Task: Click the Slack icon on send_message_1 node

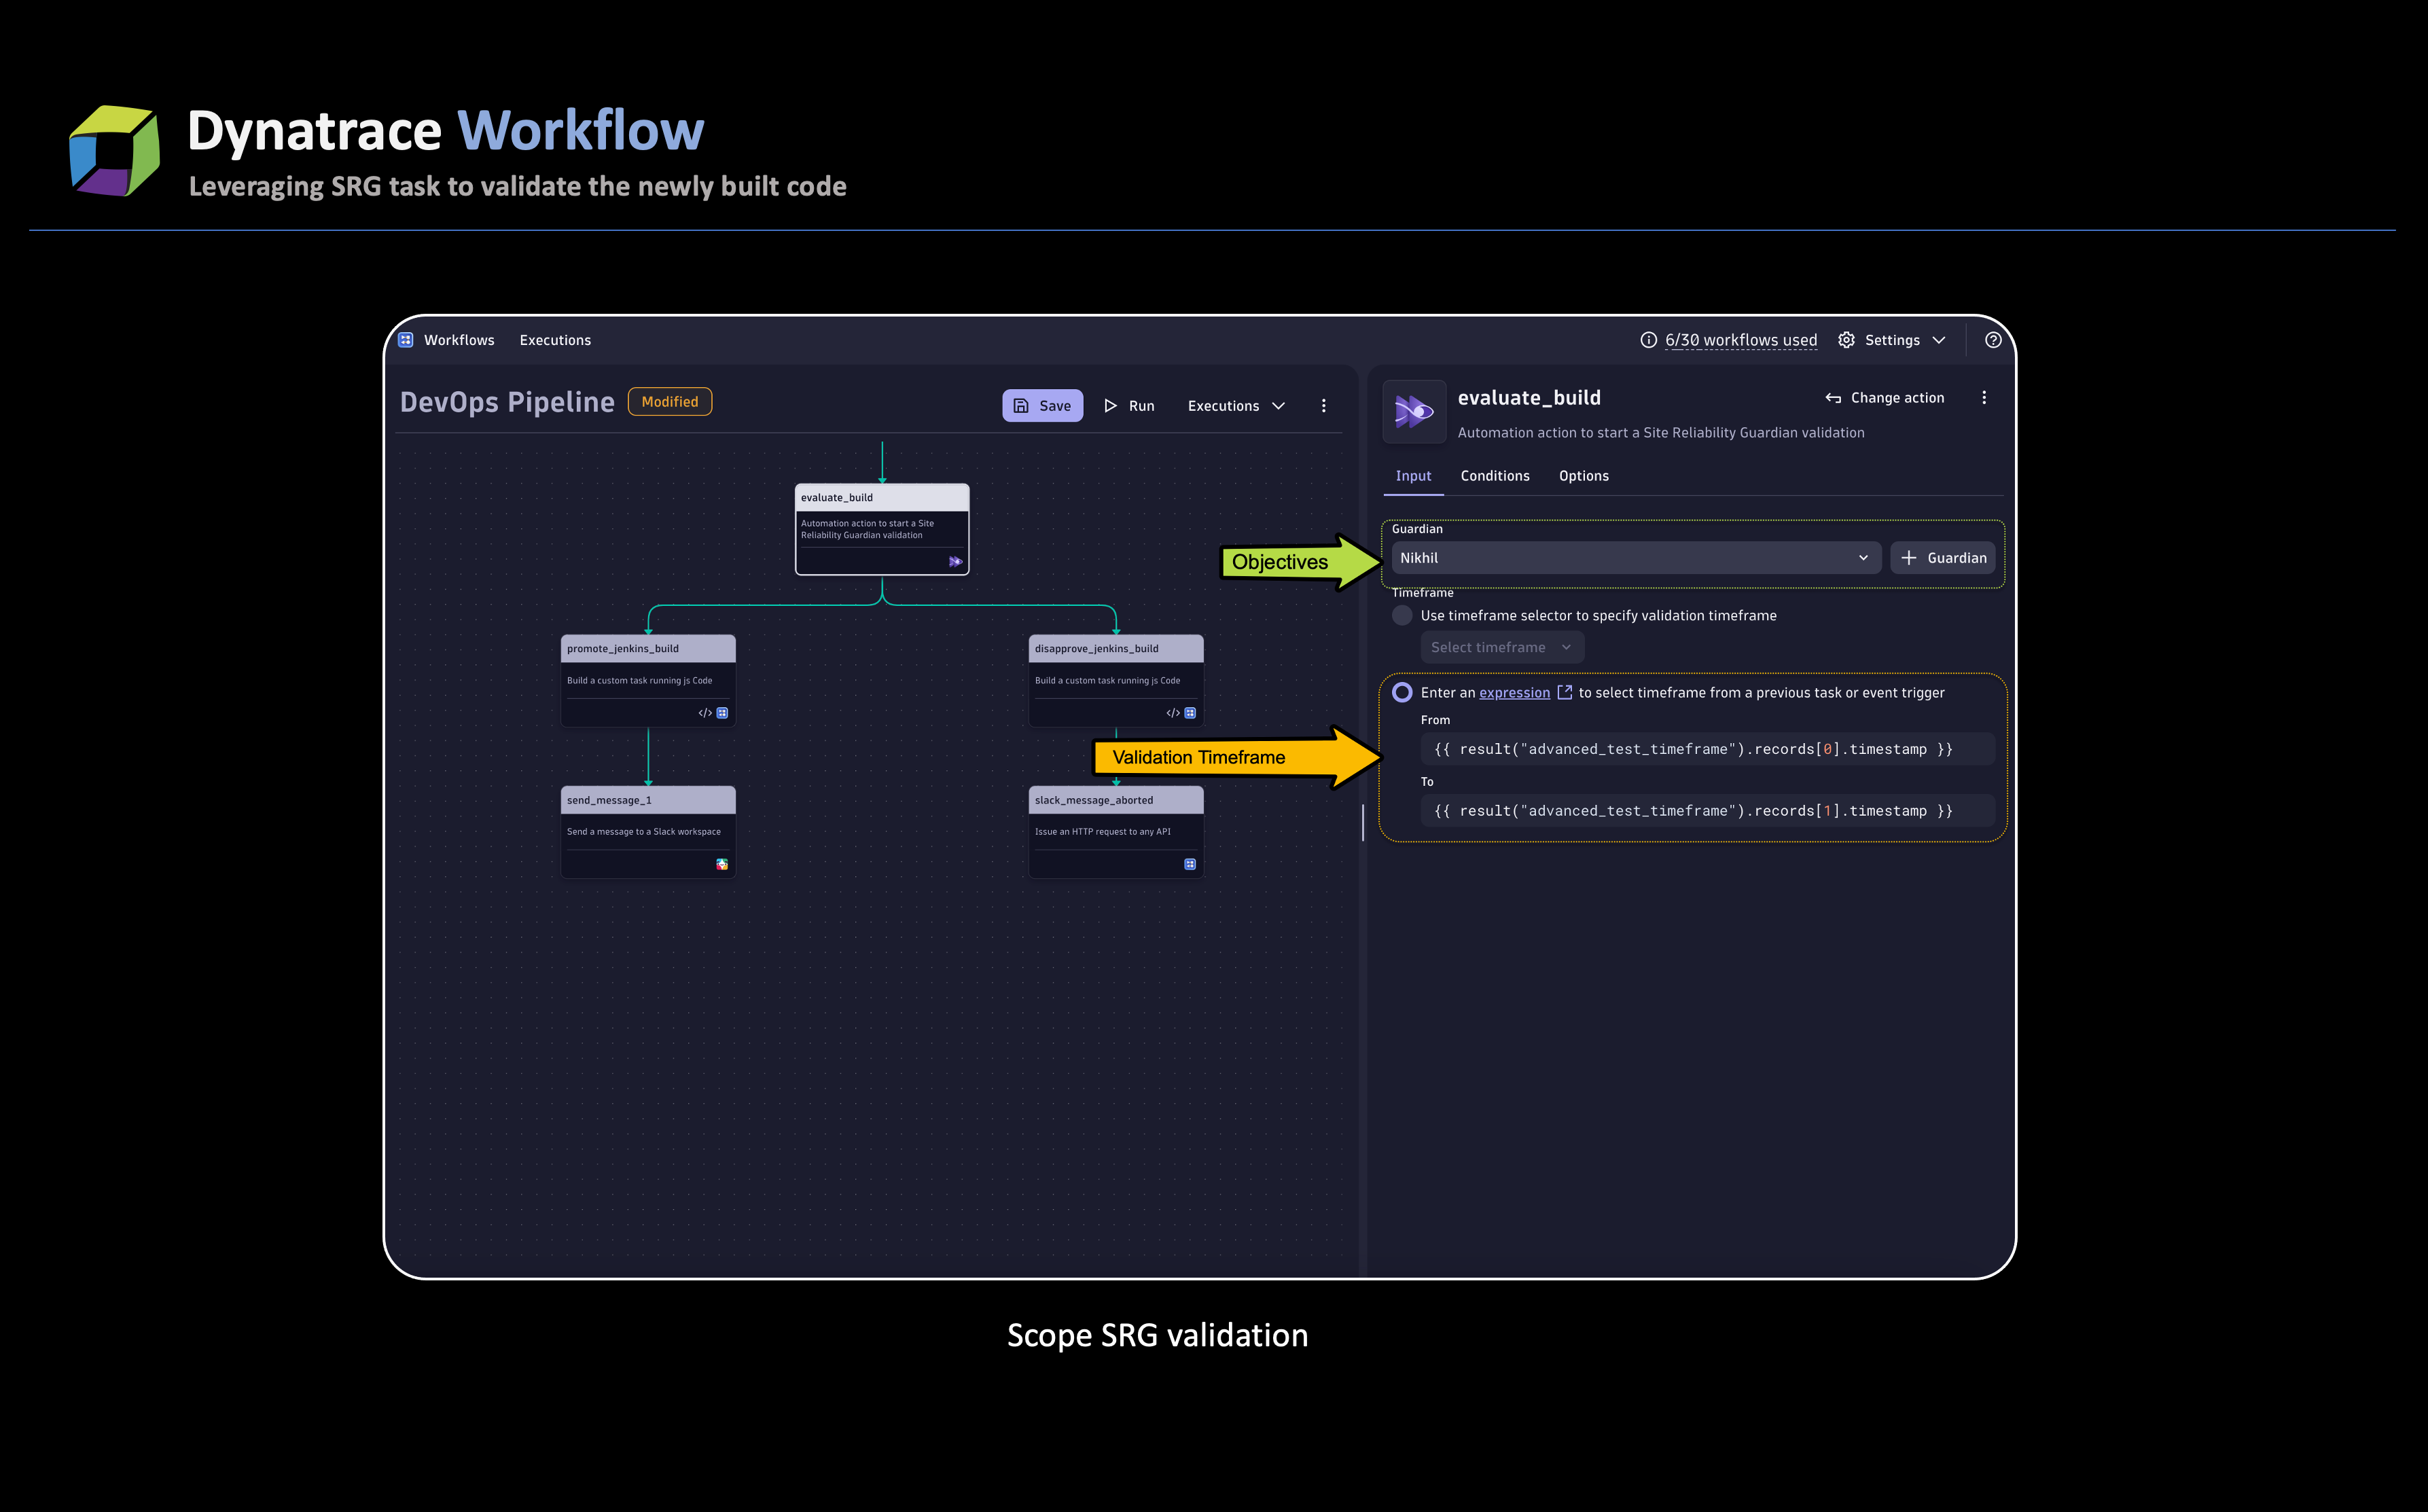Action: [x=722, y=865]
